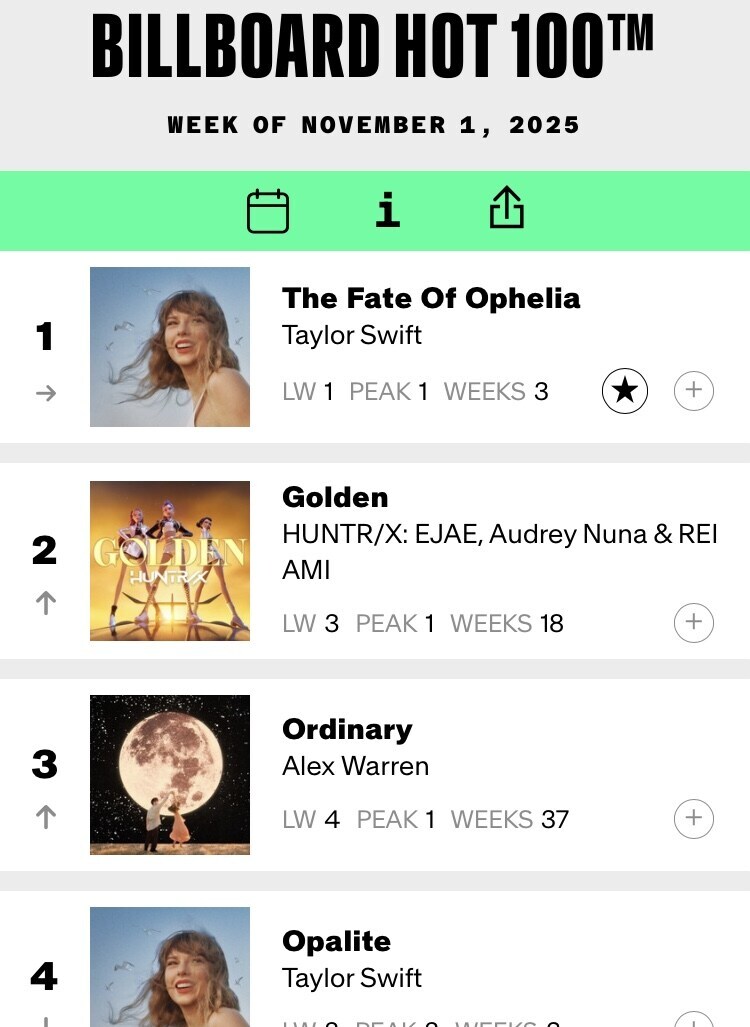
Task: Expand The Fate Of Ophelia row with plus
Action: pyautogui.click(x=694, y=391)
